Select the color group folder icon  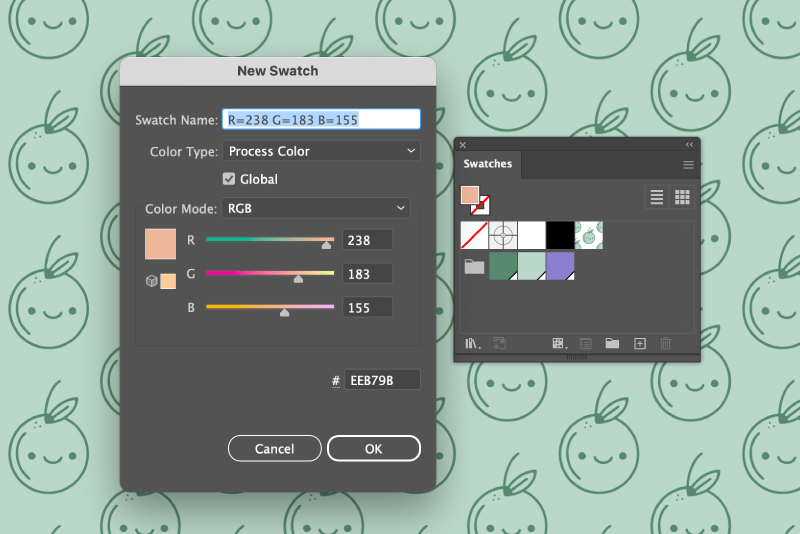[474, 266]
